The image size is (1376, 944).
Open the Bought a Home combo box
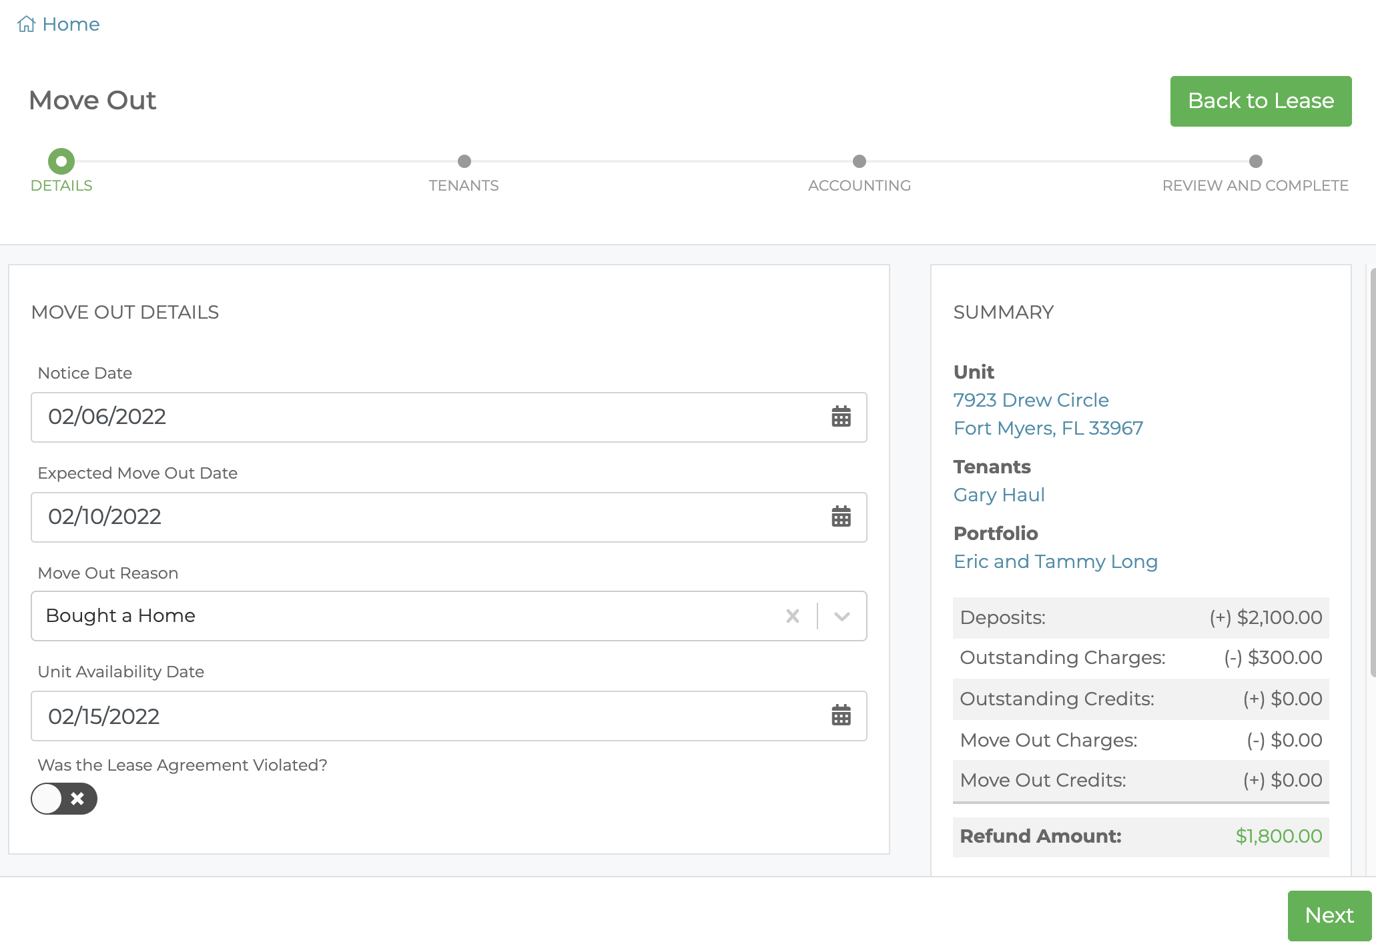[400, 616]
